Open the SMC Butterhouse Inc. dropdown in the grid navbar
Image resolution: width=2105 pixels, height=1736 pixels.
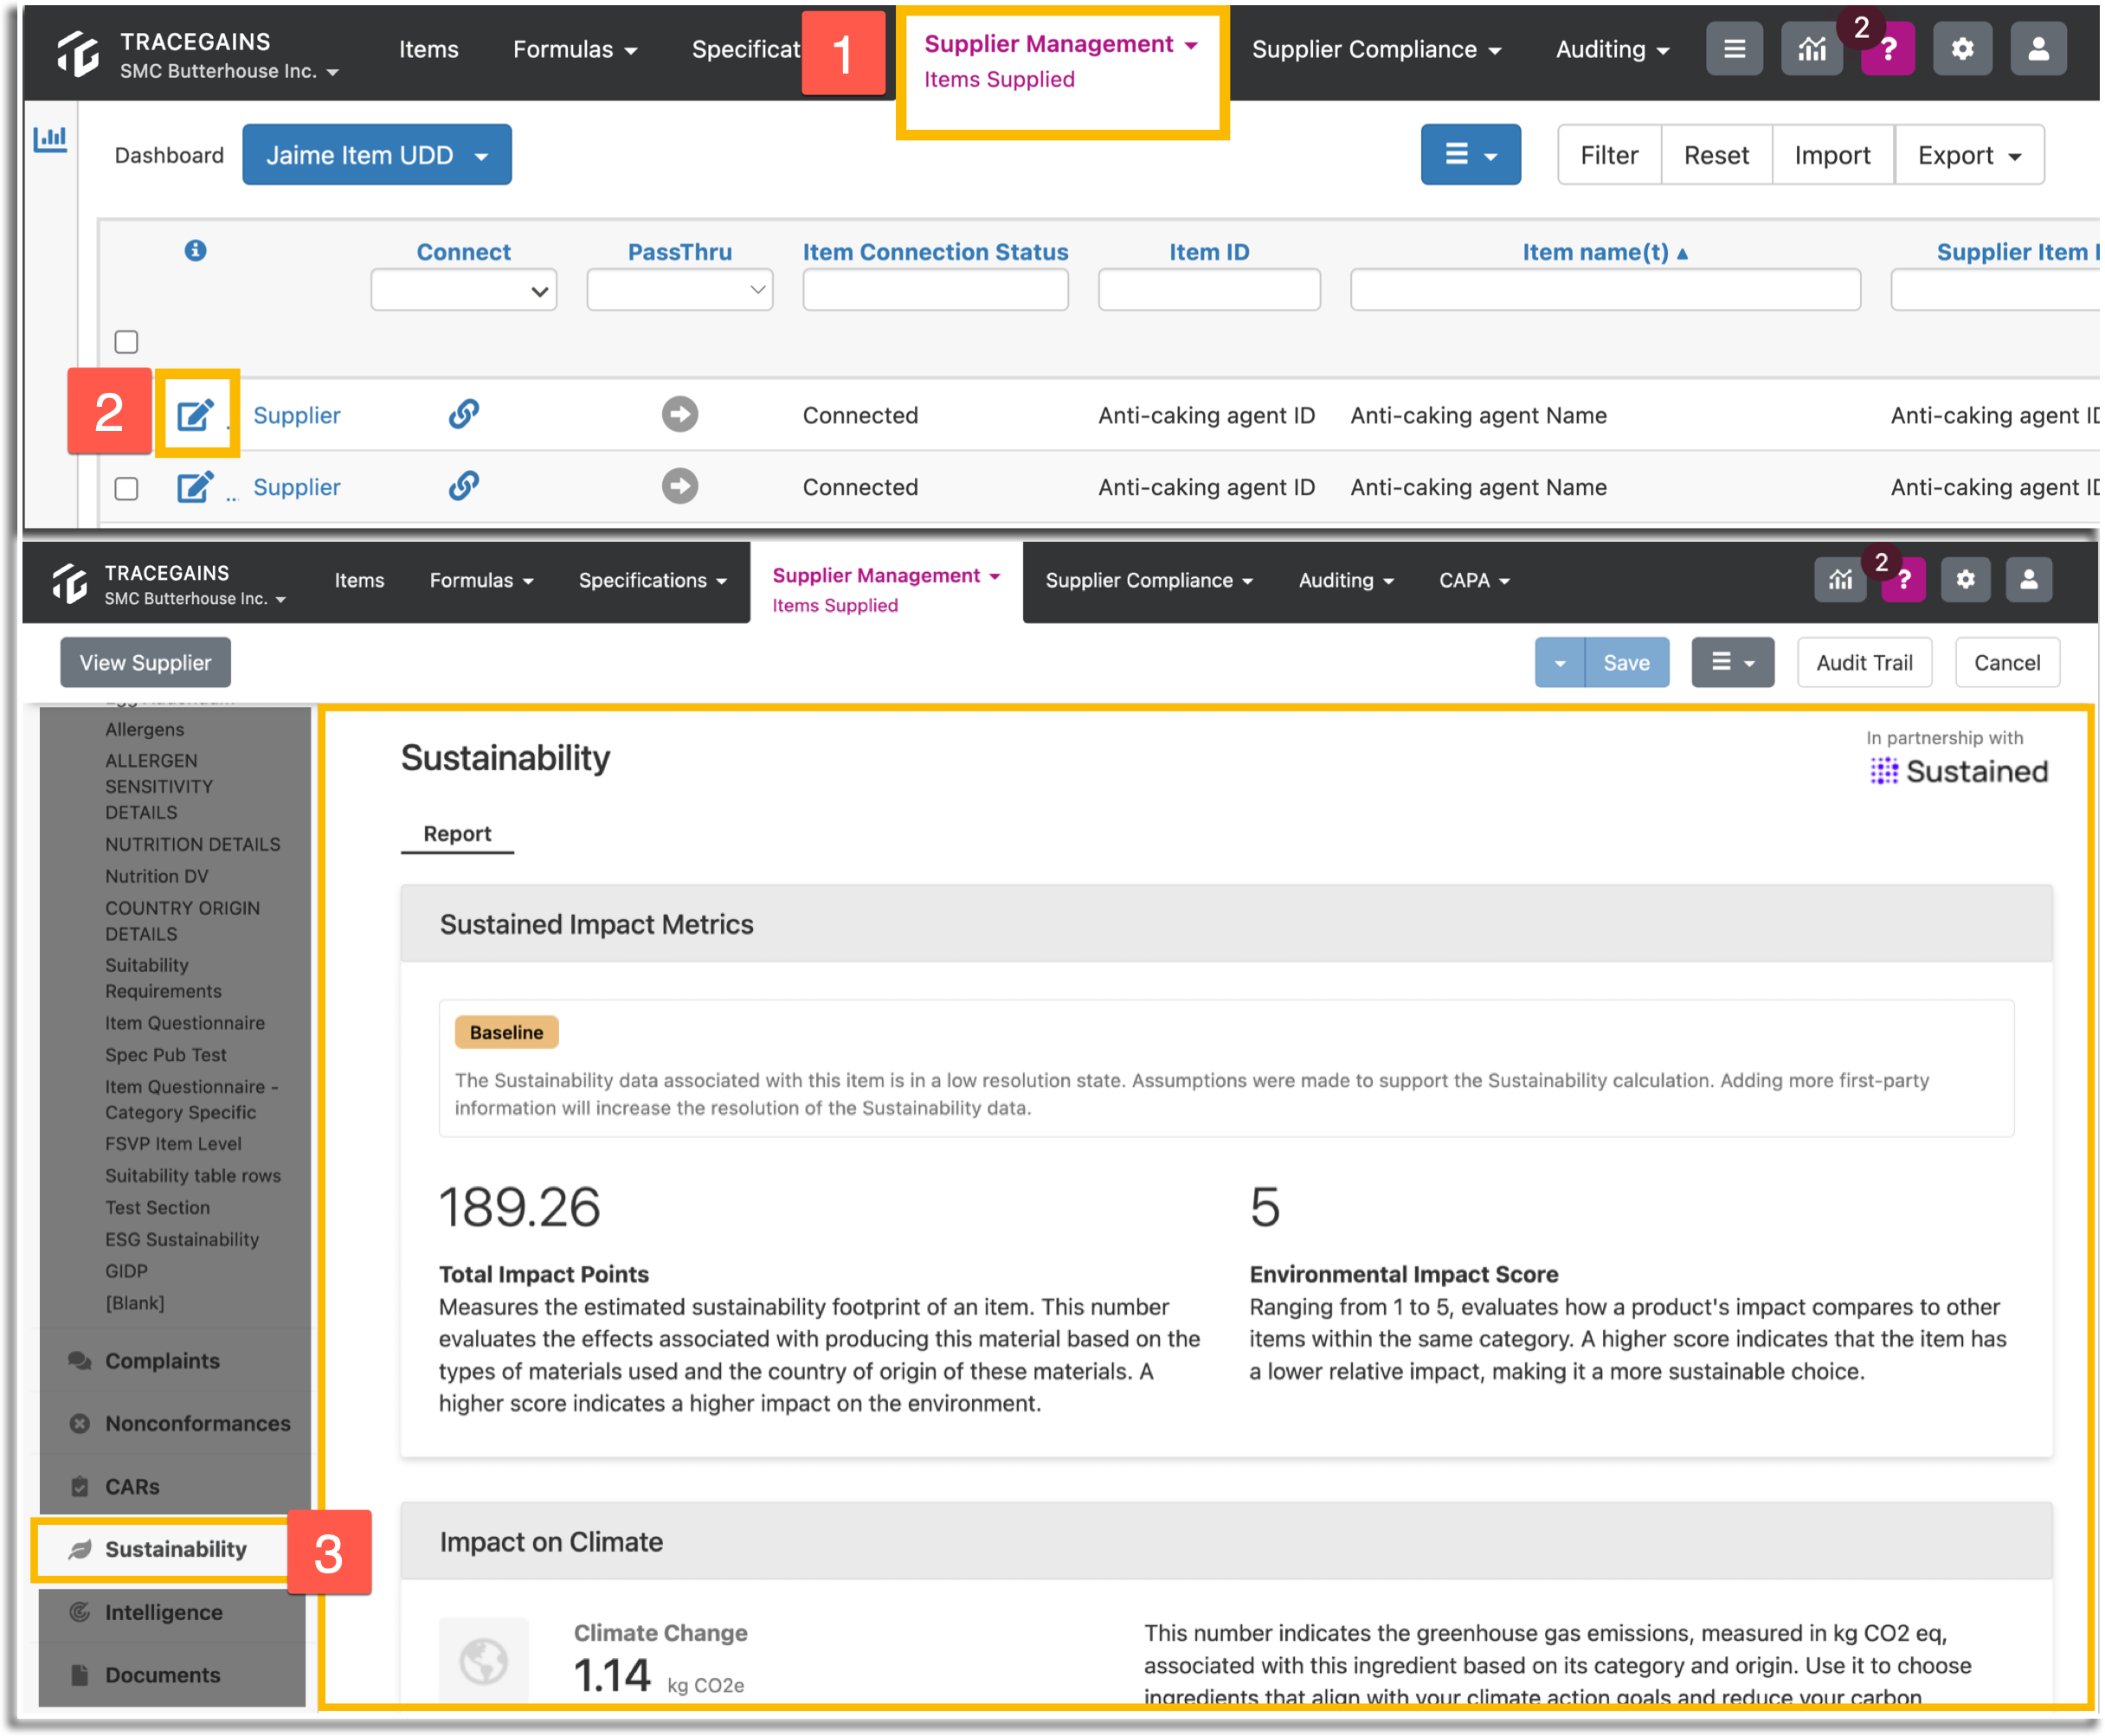pos(229,72)
